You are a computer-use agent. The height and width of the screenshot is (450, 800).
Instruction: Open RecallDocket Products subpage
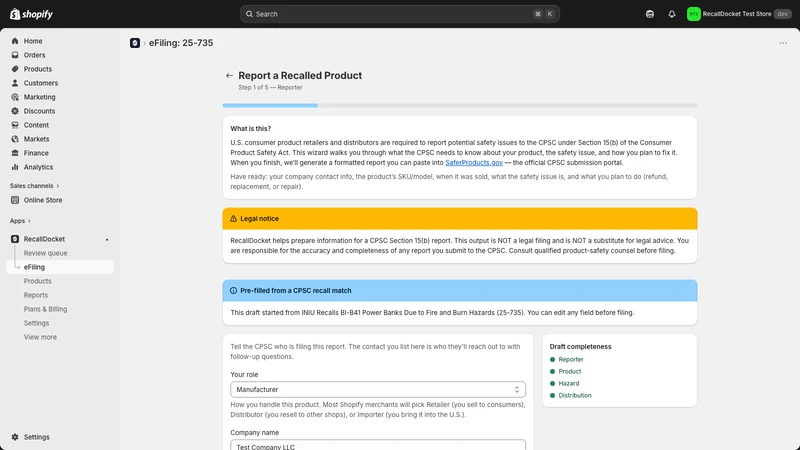click(37, 281)
